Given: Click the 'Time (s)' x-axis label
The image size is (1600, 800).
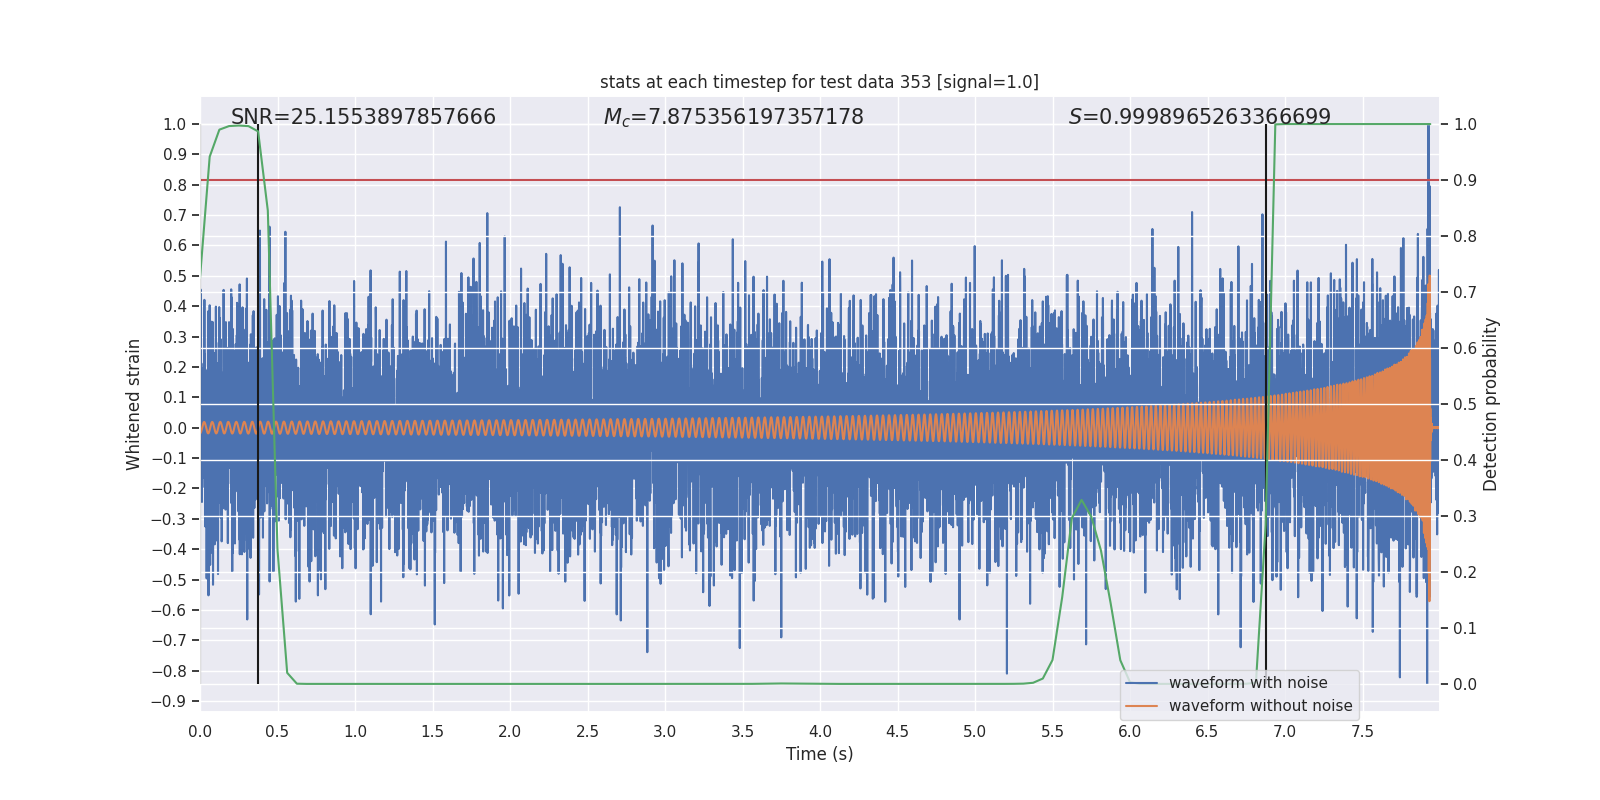Looking at the screenshot, I should [819, 754].
